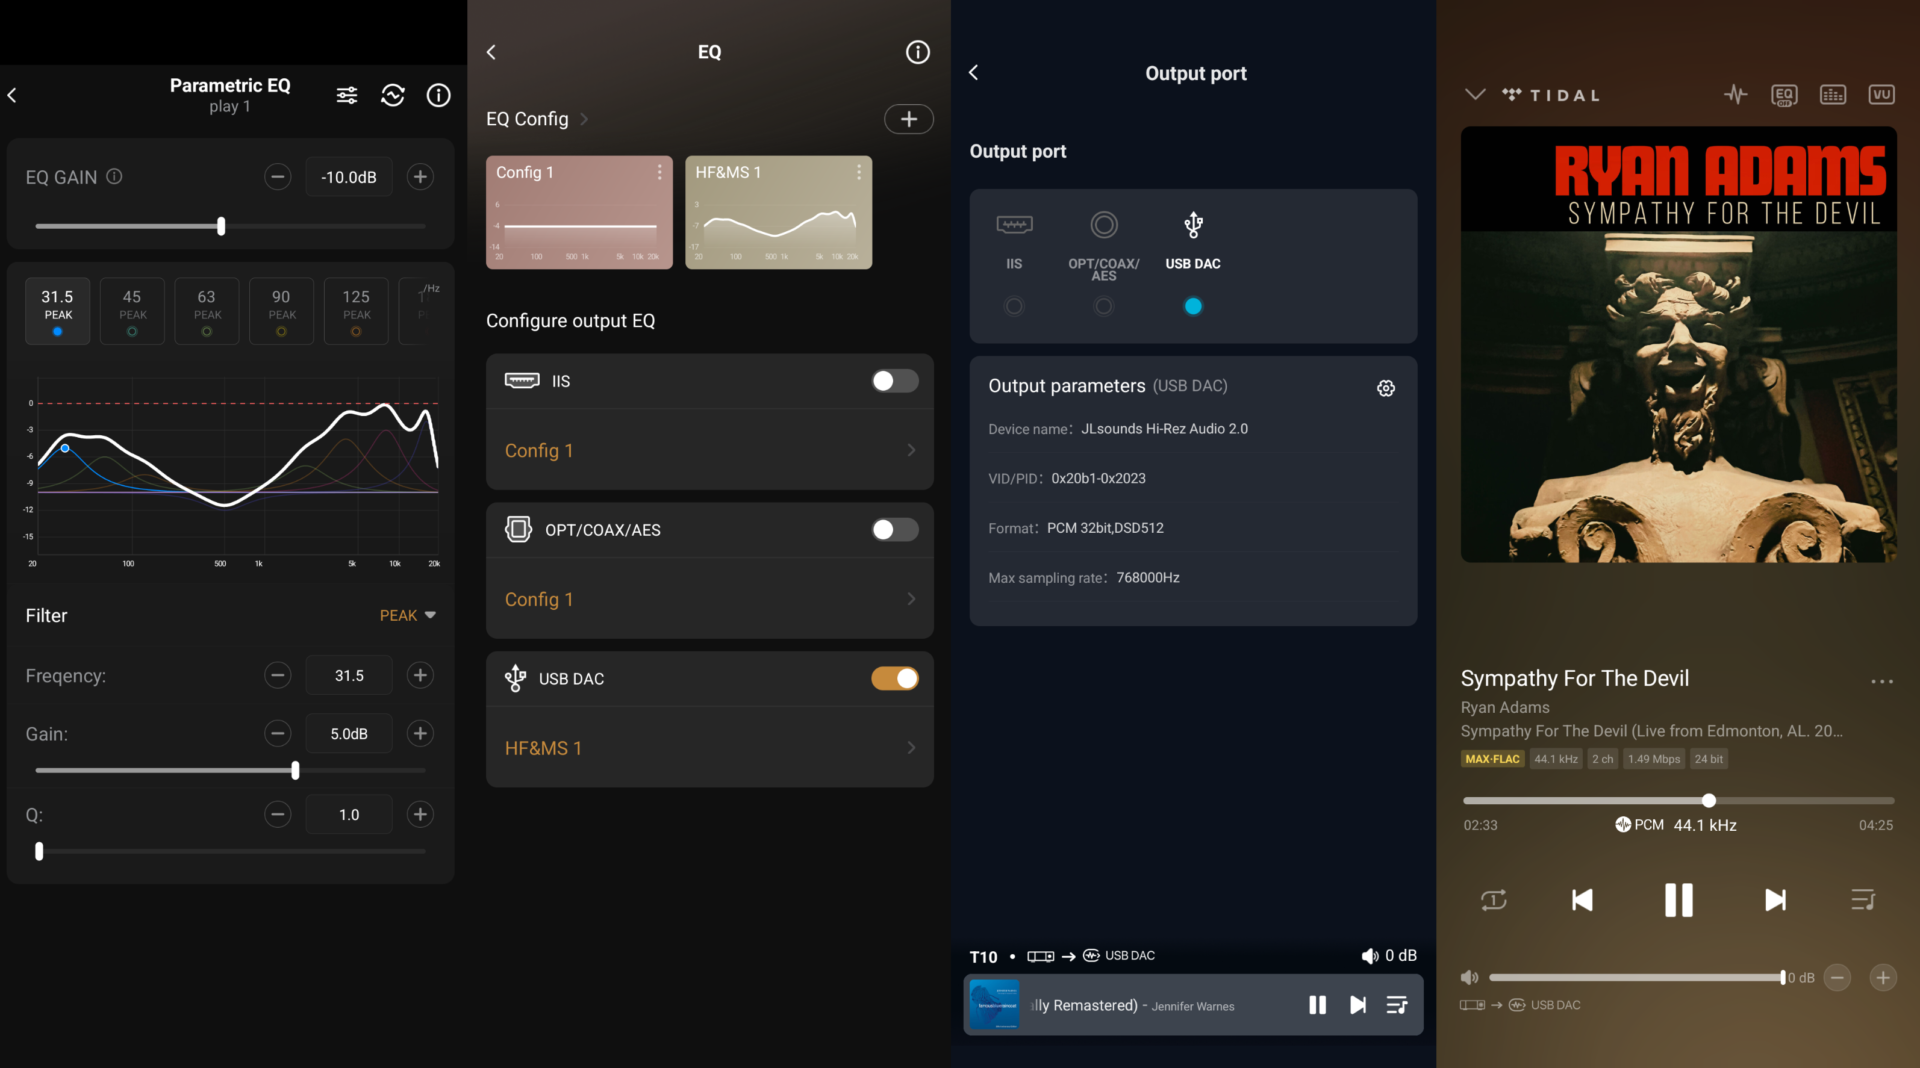Image resolution: width=1920 pixels, height=1068 pixels.
Task: Open the Filter type PEAK dropdown
Action: coord(407,615)
